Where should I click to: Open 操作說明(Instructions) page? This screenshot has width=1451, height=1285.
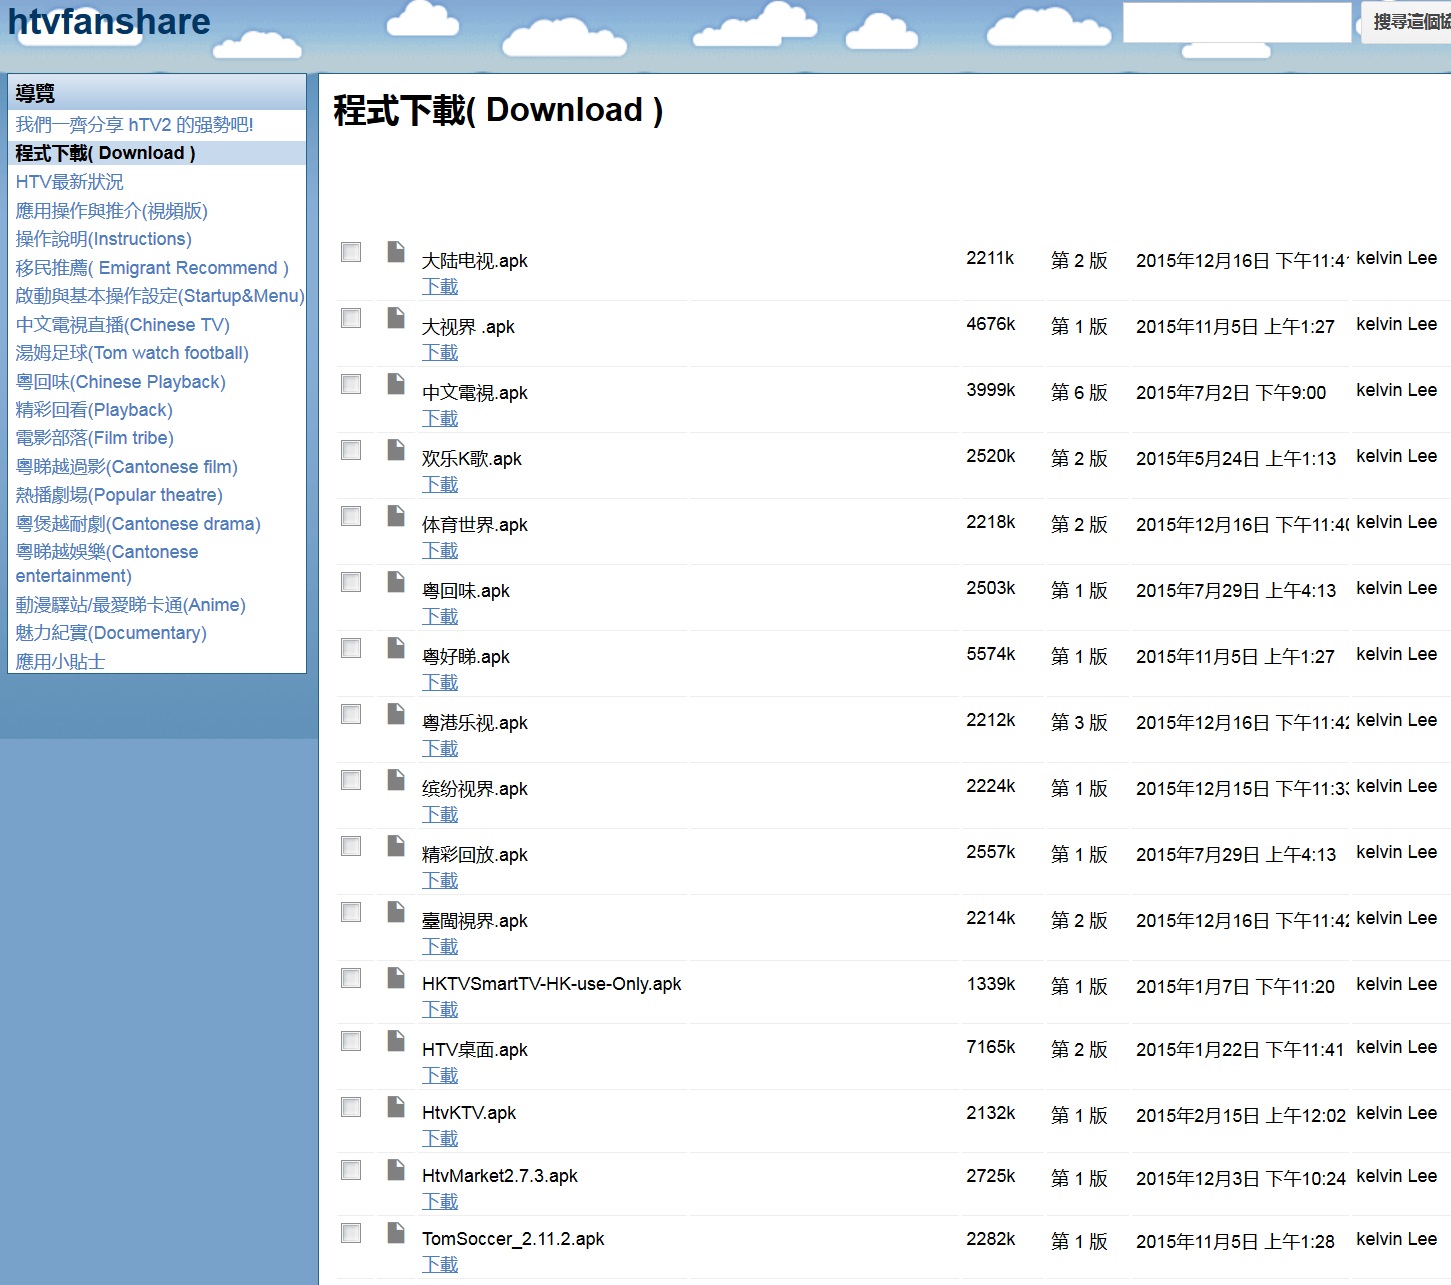click(x=104, y=239)
